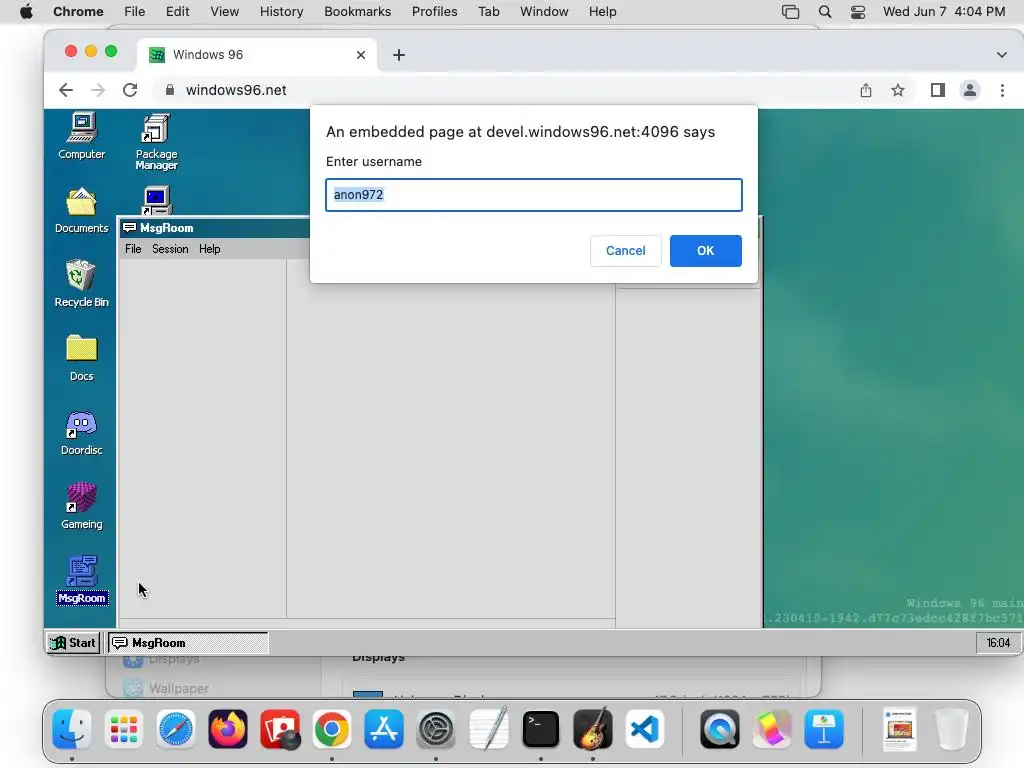The image size is (1024, 768).
Task: Open Bookmarks menu in menu bar
Action: tap(357, 11)
